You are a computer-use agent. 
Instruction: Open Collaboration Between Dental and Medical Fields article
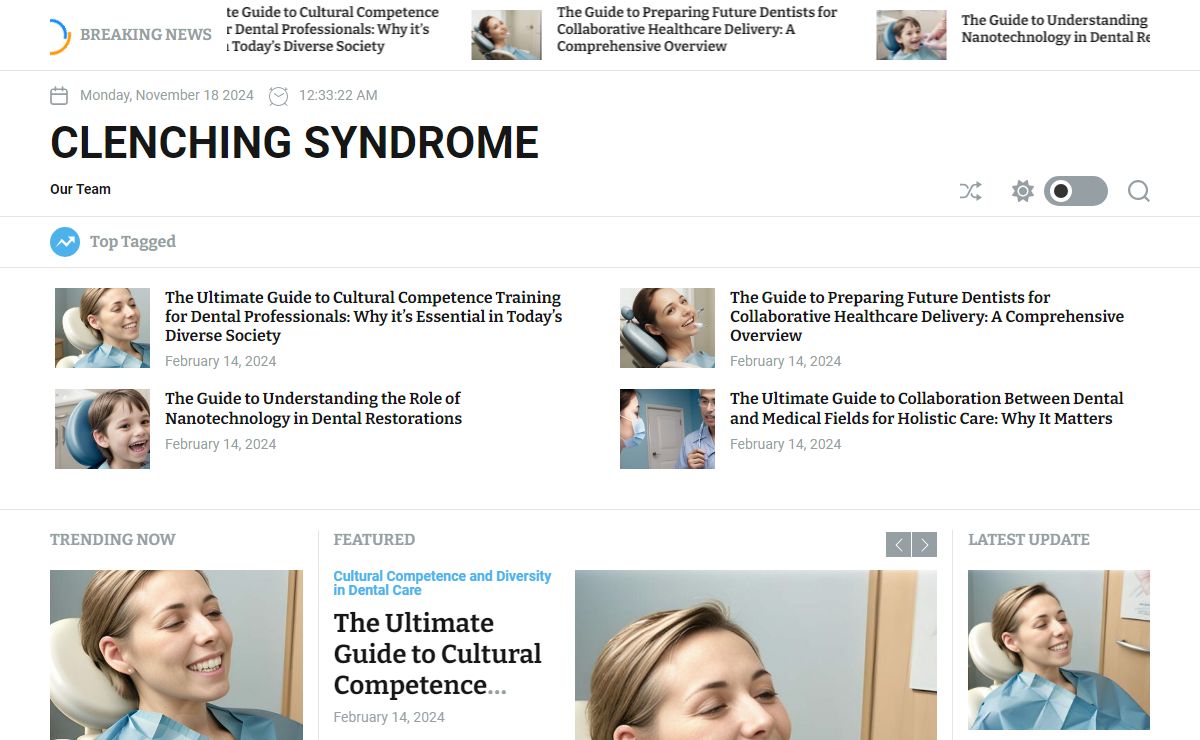point(927,408)
